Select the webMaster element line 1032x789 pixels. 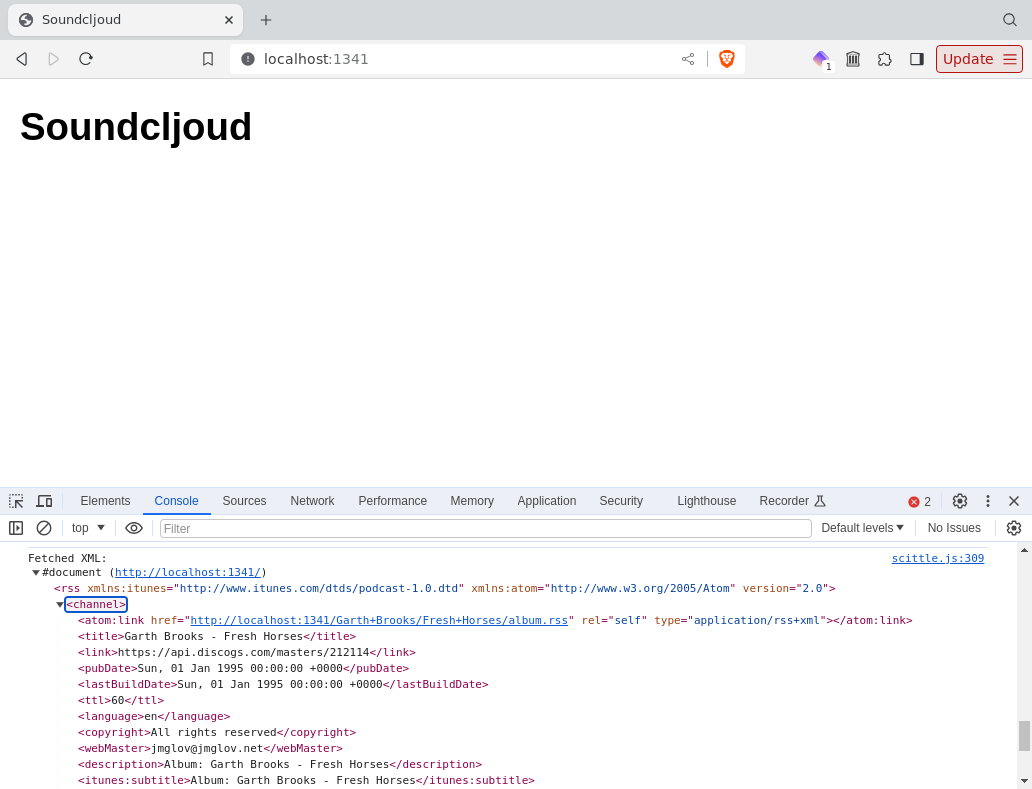click(210, 748)
